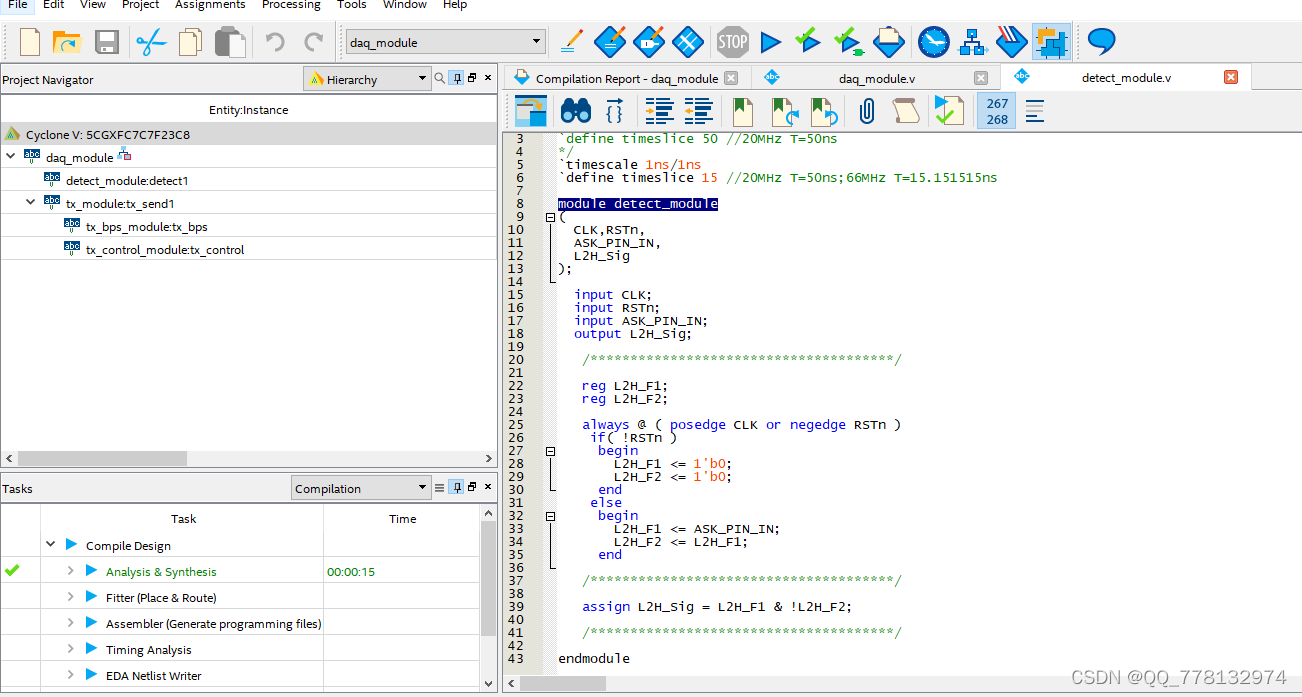Close the Compilation Report tab
Image resolution: width=1302 pixels, height=697 pixels.
[x=731, y=78]
